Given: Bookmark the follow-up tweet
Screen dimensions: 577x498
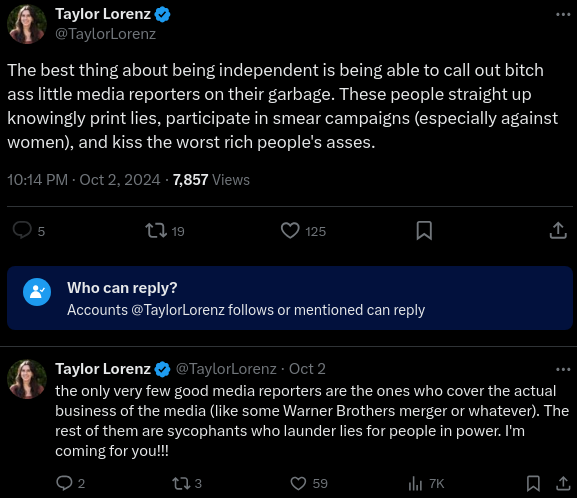Looking at the screenshot, I should (x=533, y=483).
